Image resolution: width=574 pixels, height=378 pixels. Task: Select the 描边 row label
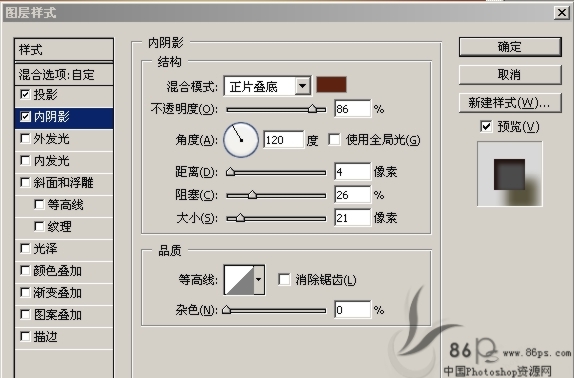point(45,337)
